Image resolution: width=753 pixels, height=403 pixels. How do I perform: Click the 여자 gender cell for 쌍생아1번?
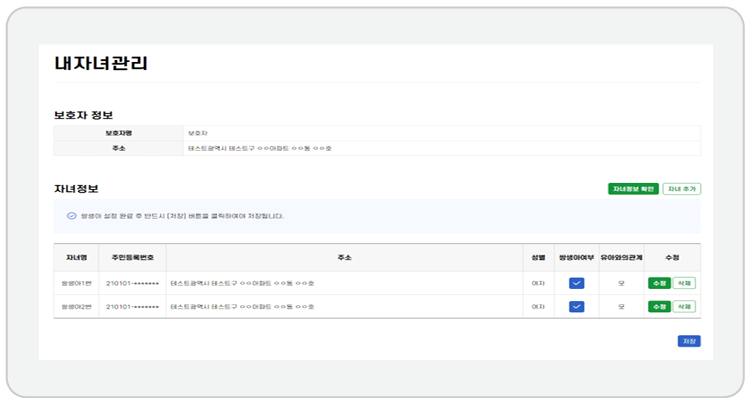click(x=538, y=283)
